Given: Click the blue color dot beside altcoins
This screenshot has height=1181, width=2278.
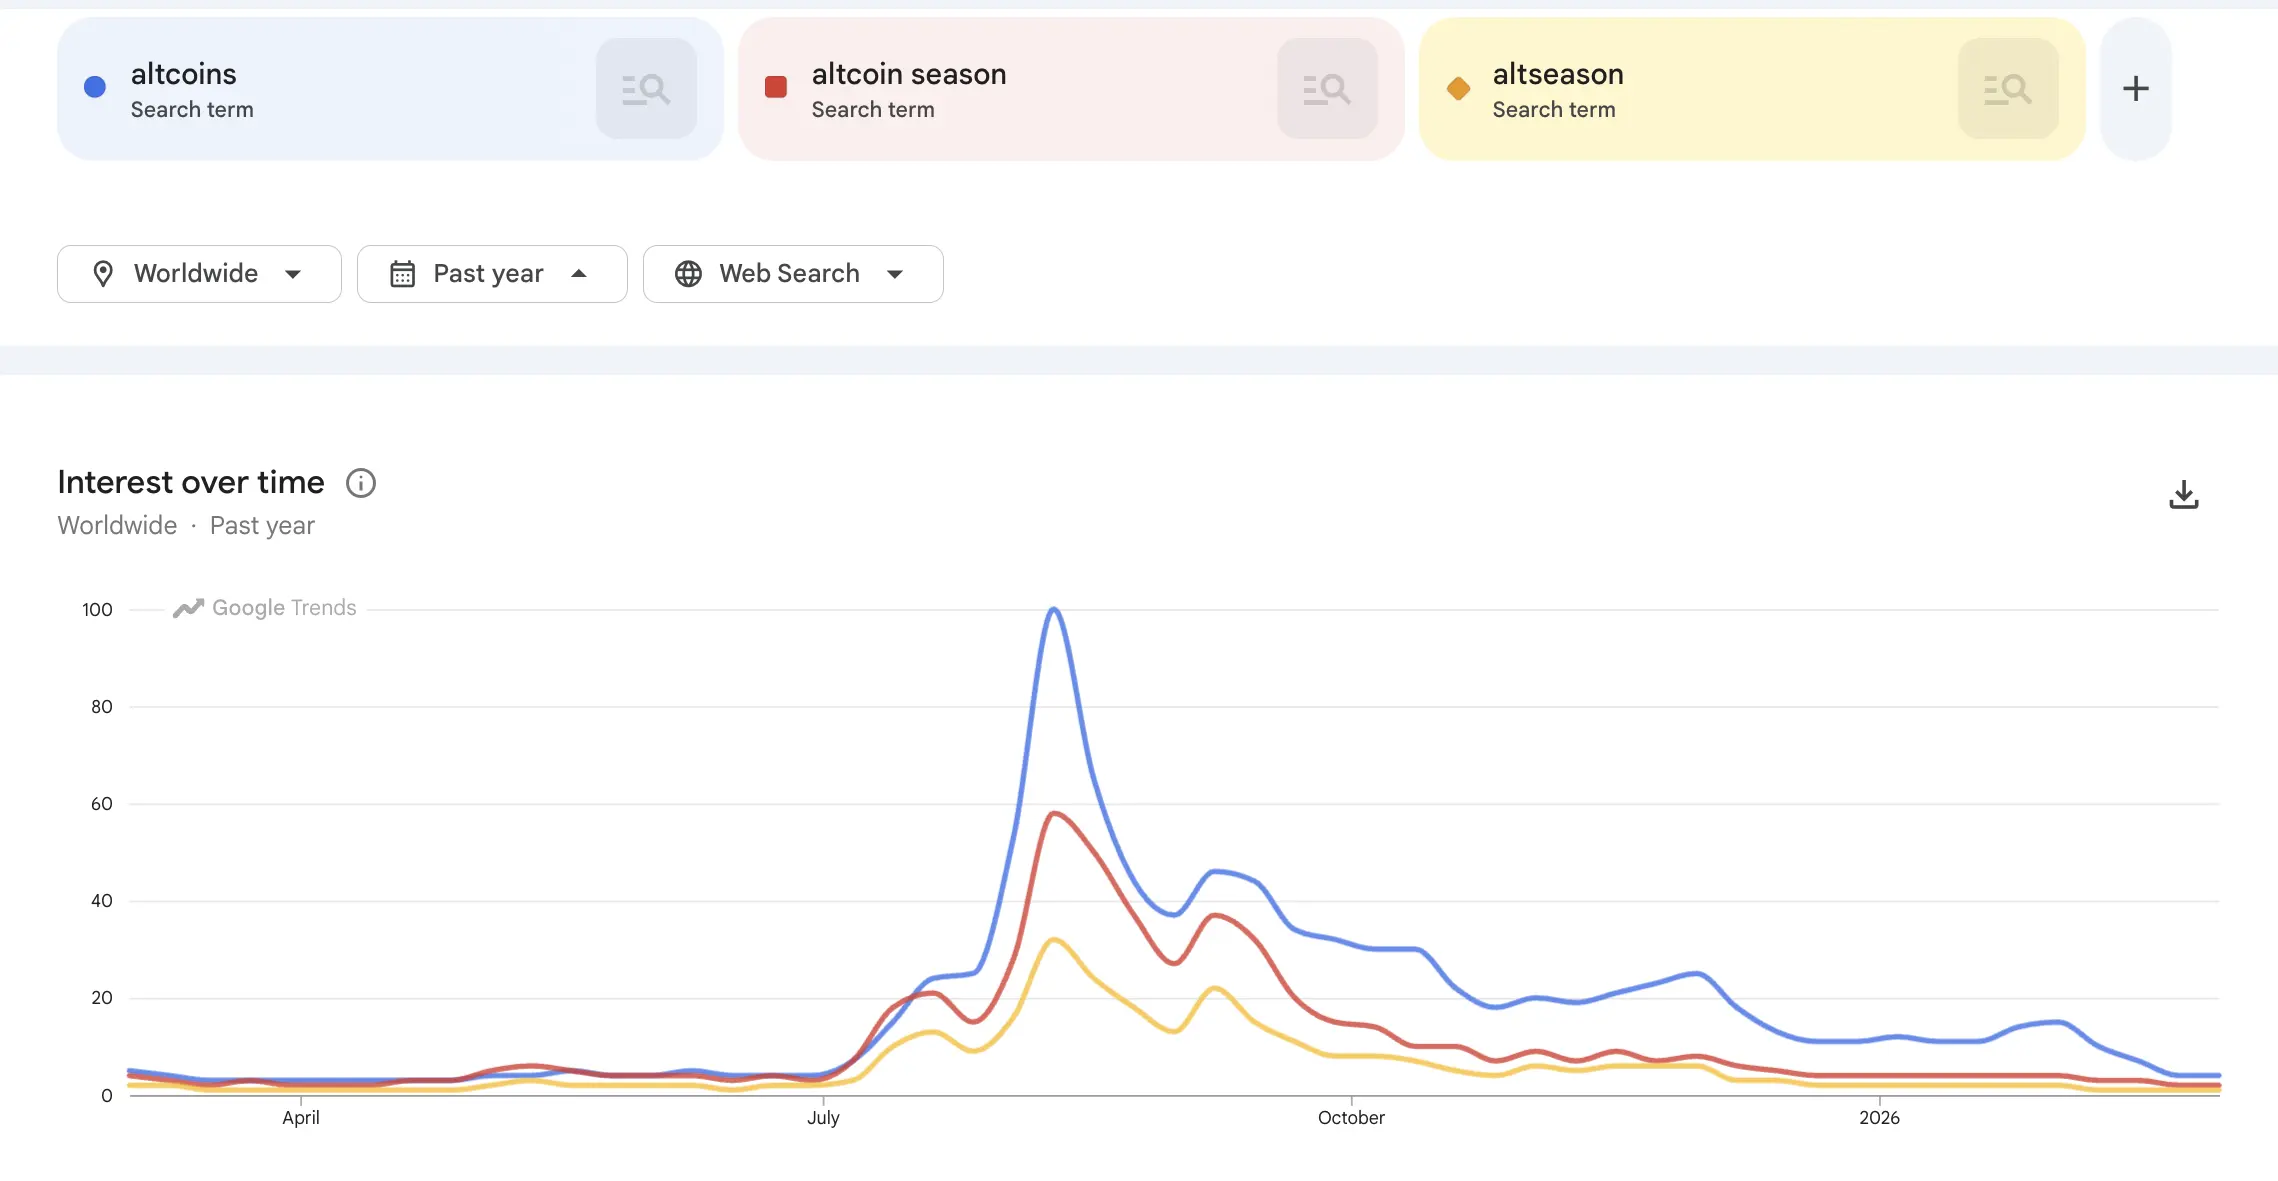Looking at the screenshot, I should [94, 87].
